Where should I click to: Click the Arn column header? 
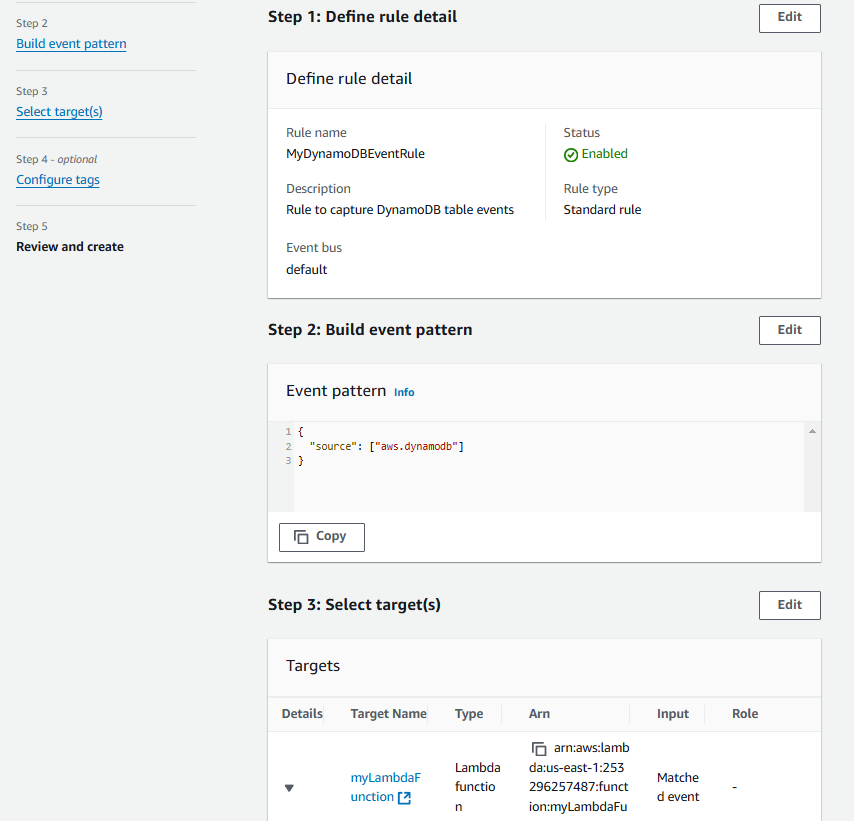click(x=539, y=714)
